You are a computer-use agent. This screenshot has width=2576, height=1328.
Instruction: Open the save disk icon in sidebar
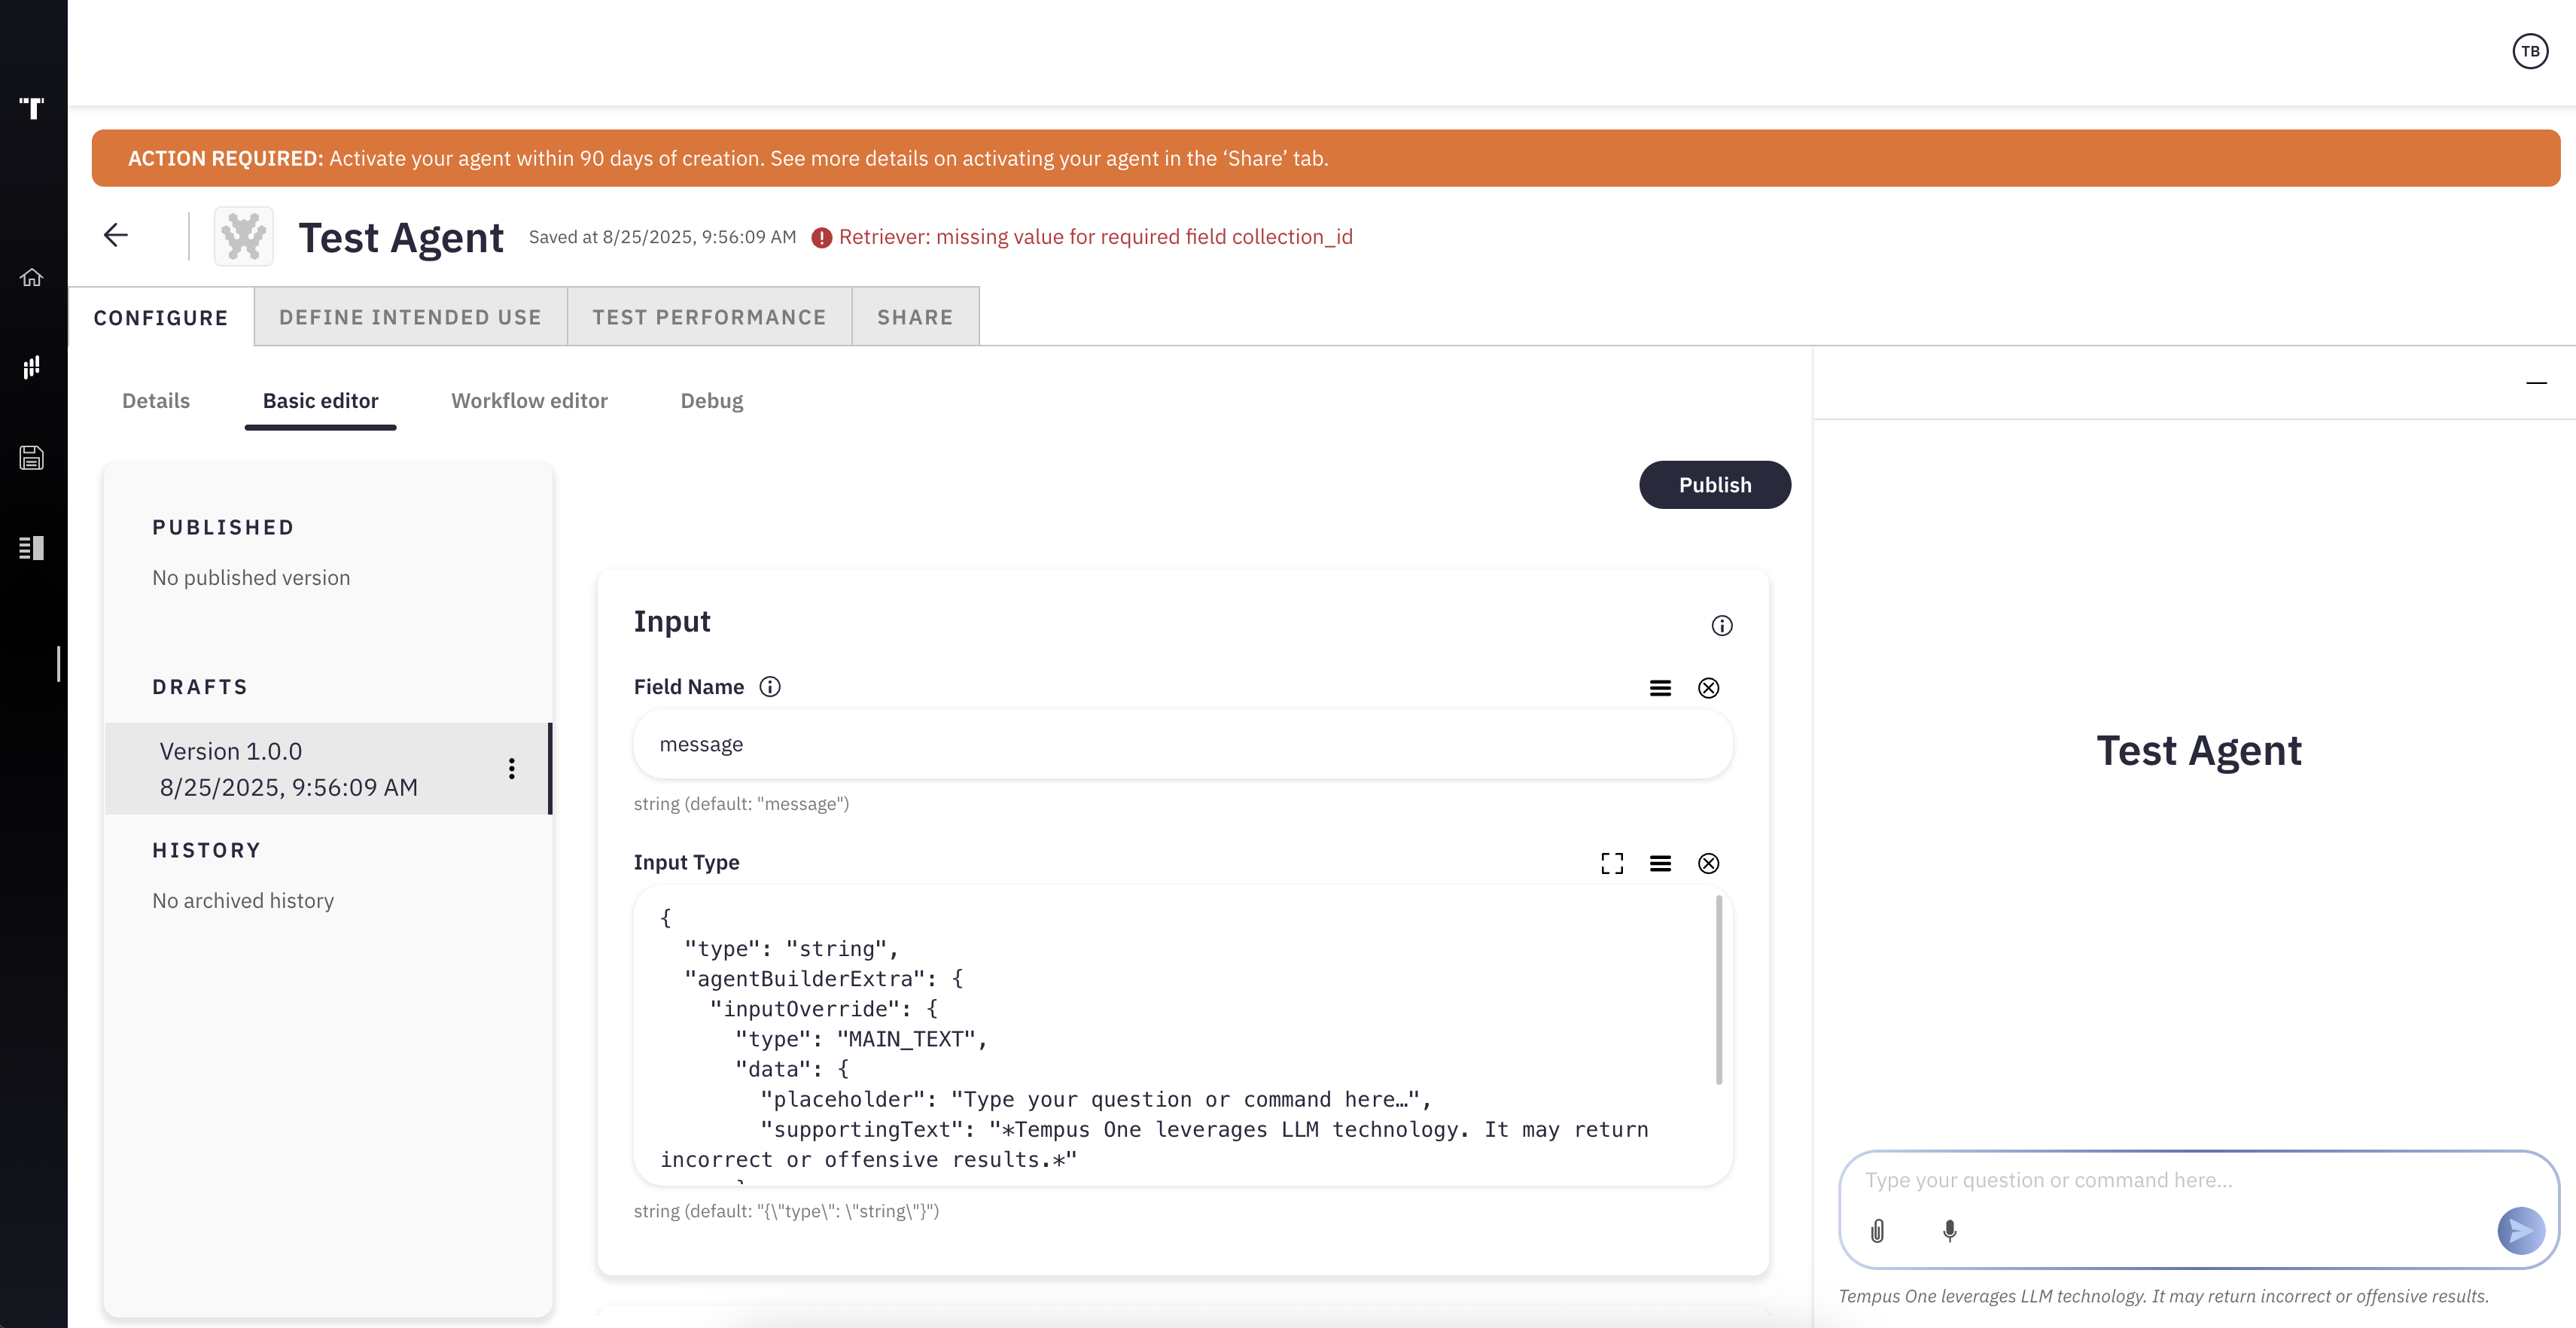[x=32, y=458]
